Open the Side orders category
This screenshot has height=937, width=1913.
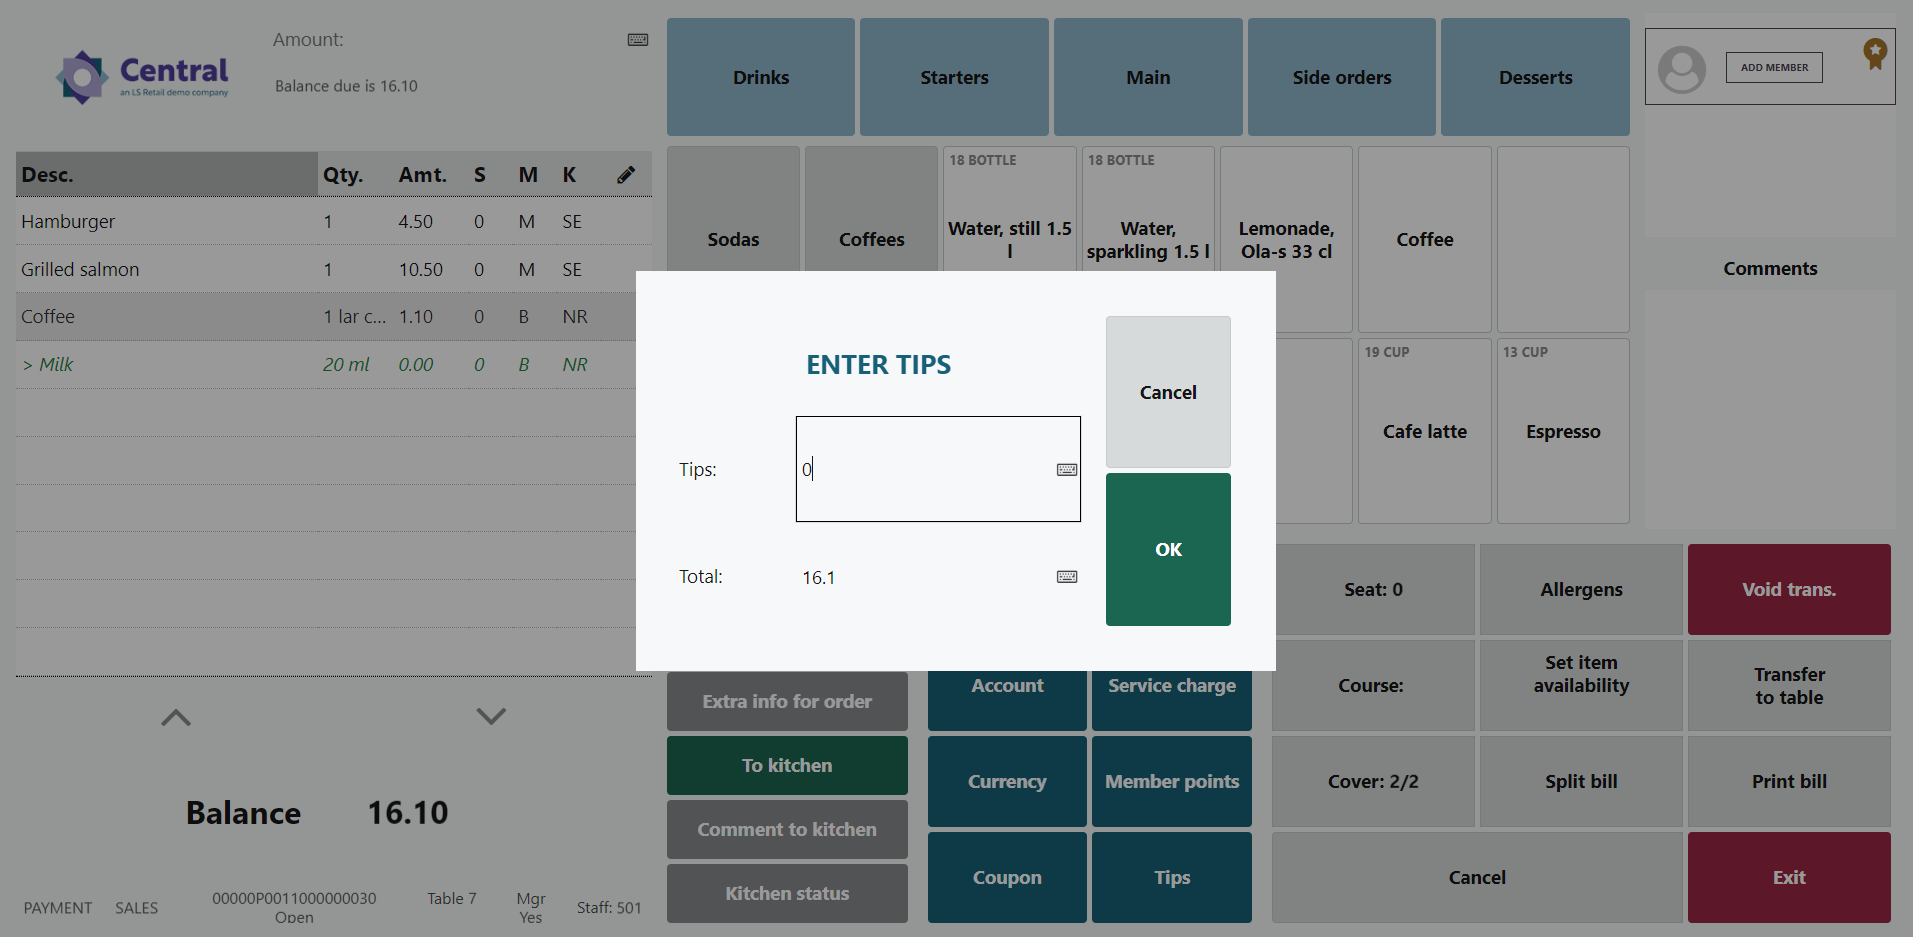pyautogui.click(x=1342, y=77)
